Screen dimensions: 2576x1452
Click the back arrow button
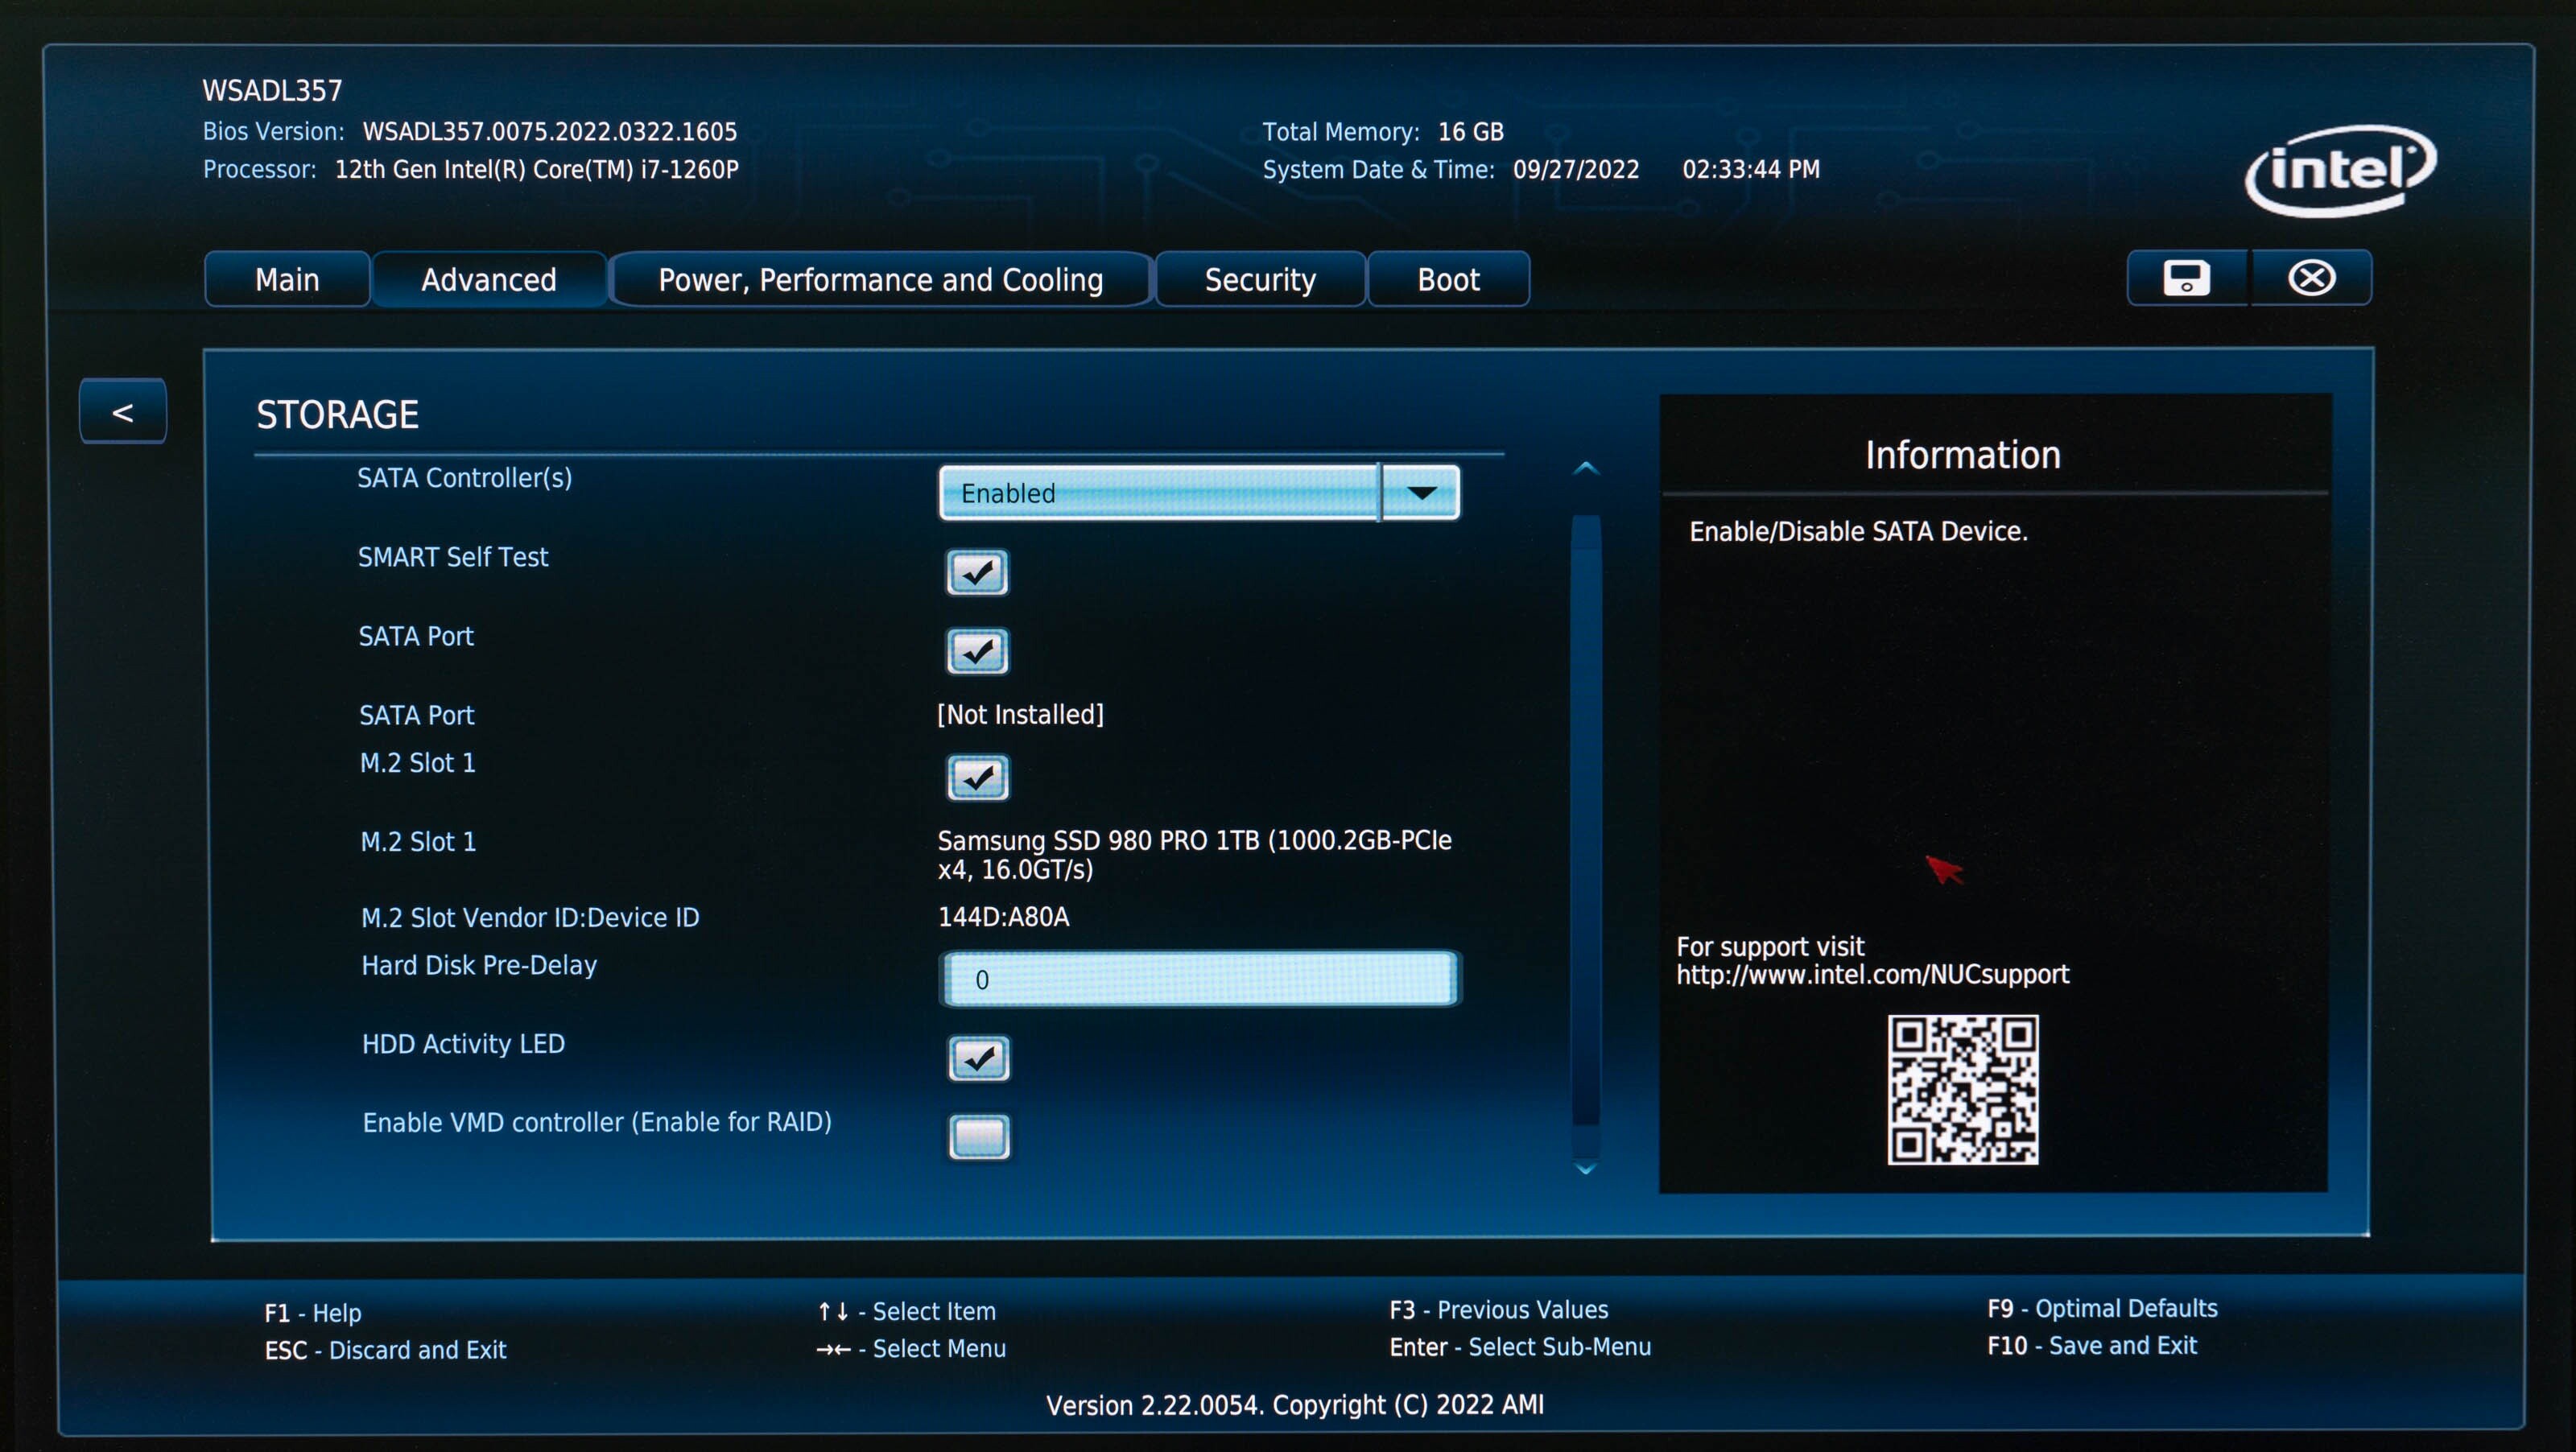pos(123,411)
